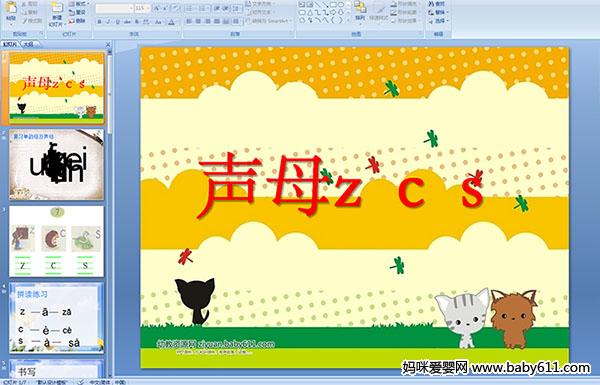Open the Arrange objects button
The image size is (600, 385).
pyautogui.click(x=360, y=11)
